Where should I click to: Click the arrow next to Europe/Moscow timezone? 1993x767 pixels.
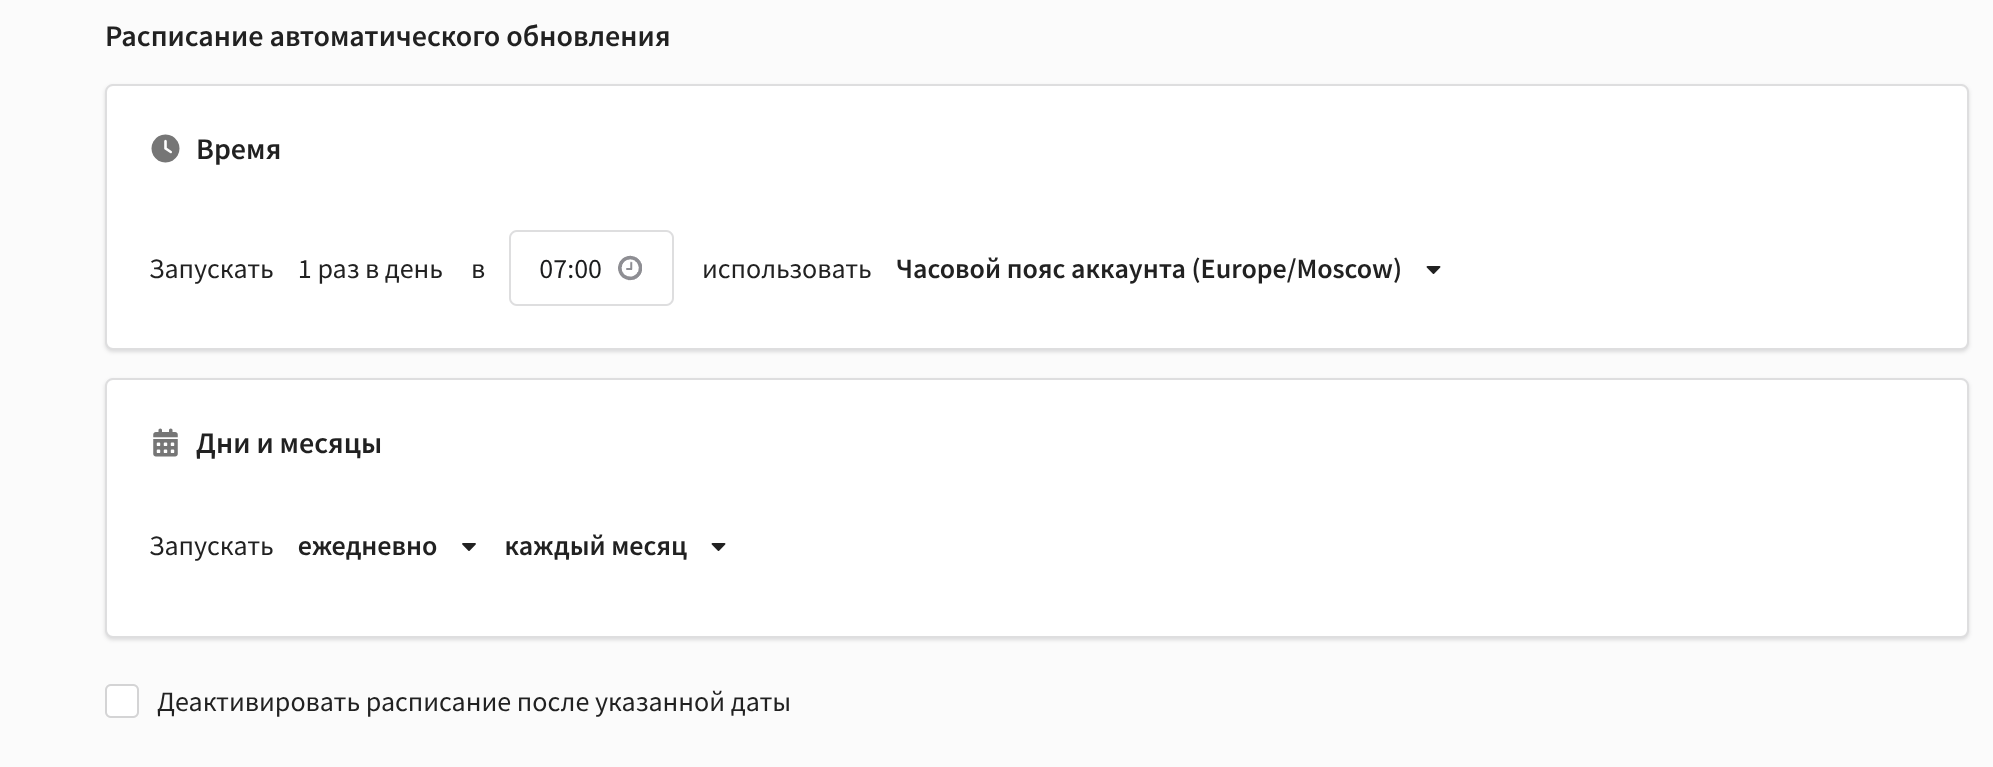(x=1433, y=270)
